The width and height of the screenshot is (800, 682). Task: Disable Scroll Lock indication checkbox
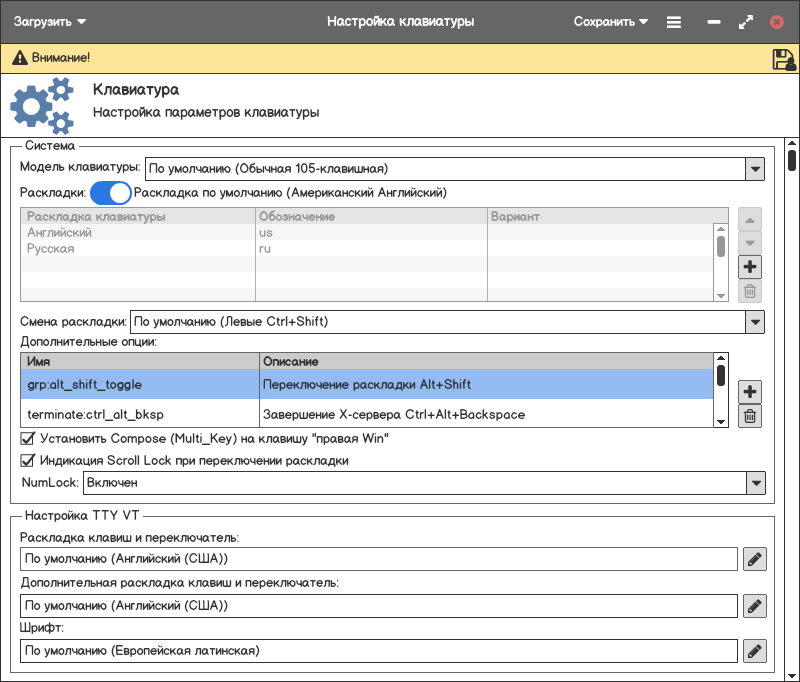28,461
